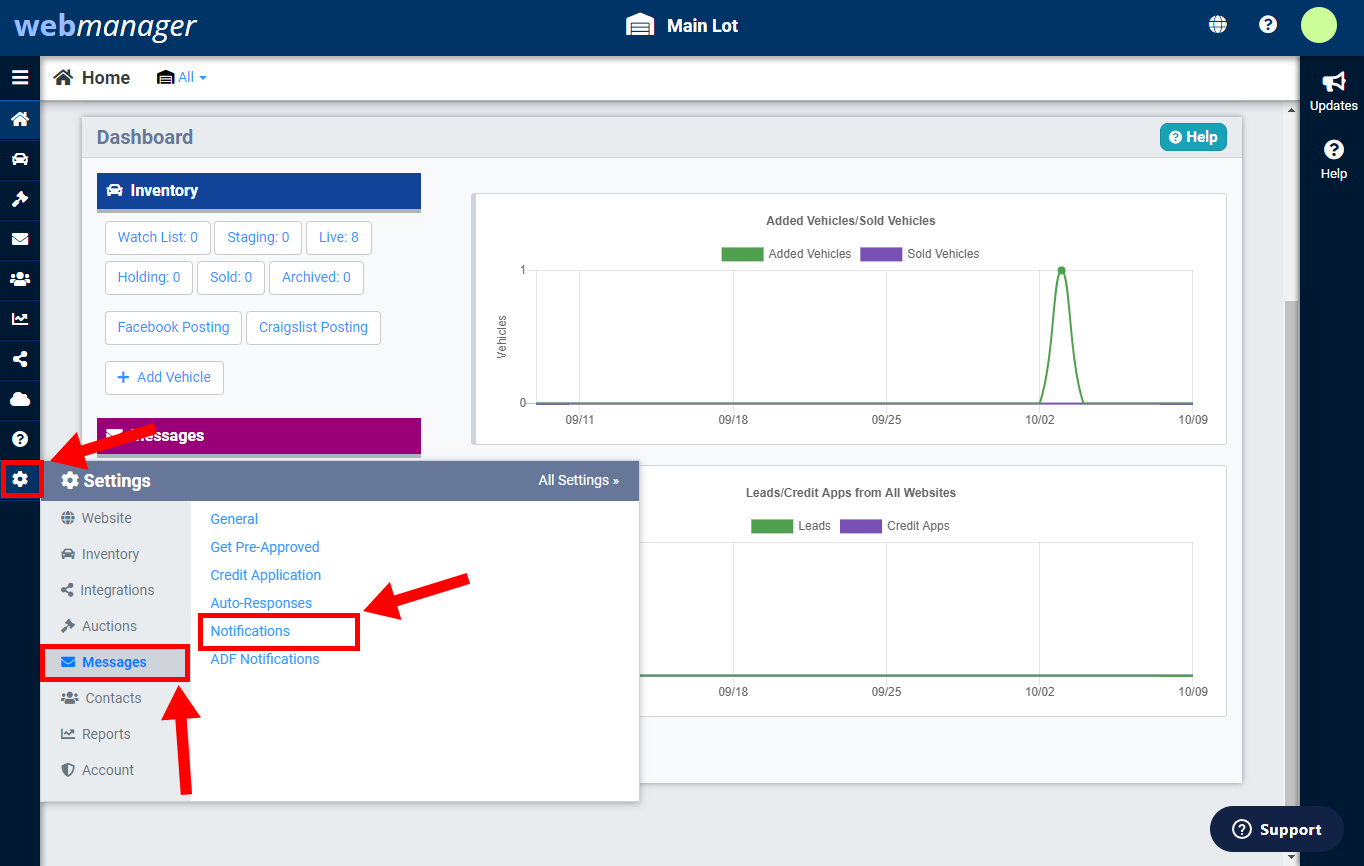Open Facebook Posting
Viewport: 1364px width, 866px height.
coord(173,328)
